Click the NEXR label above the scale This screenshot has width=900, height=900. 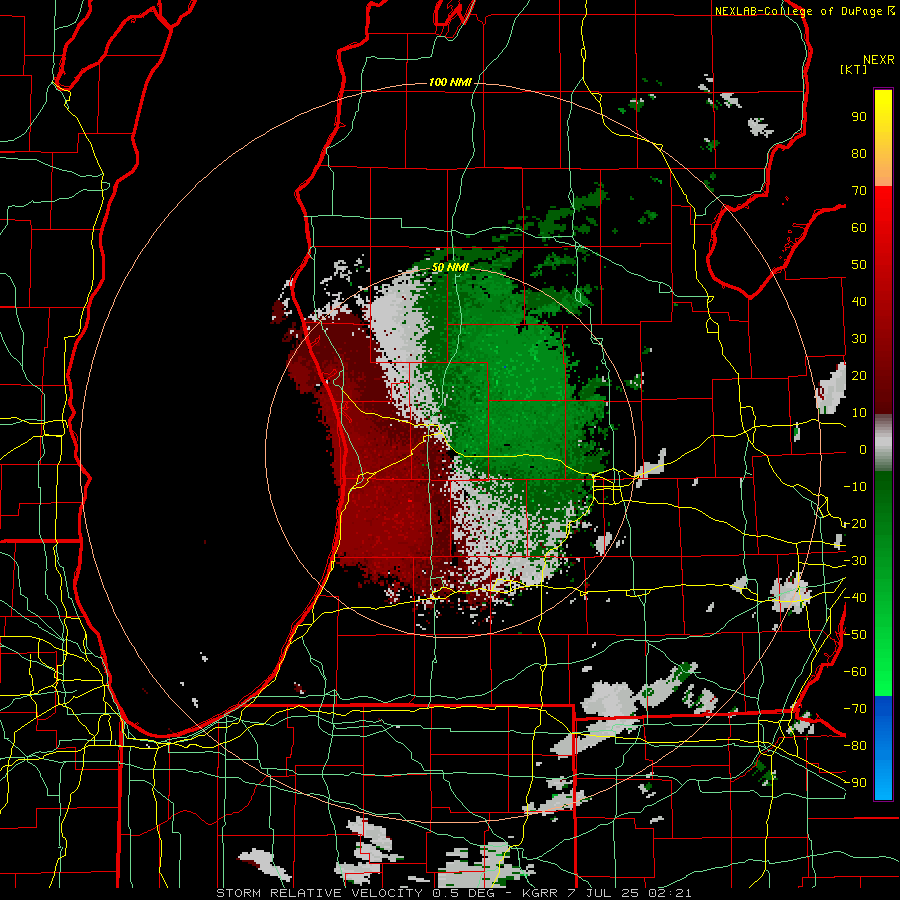coord(878,60)
